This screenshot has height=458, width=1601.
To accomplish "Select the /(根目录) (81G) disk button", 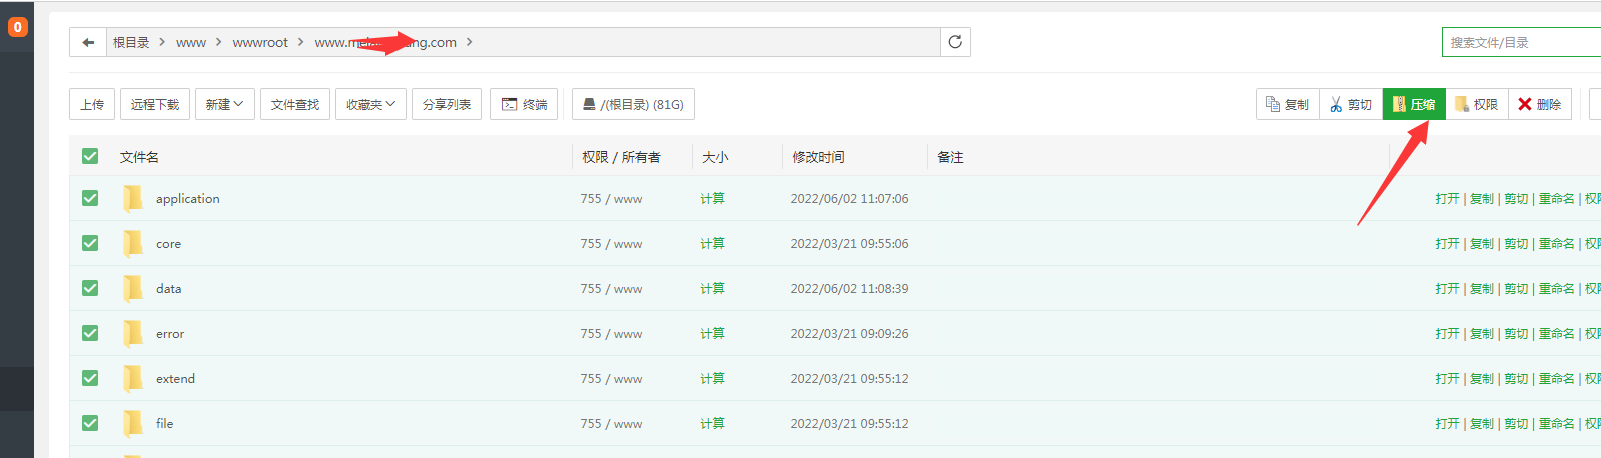I will click(633, 104).
